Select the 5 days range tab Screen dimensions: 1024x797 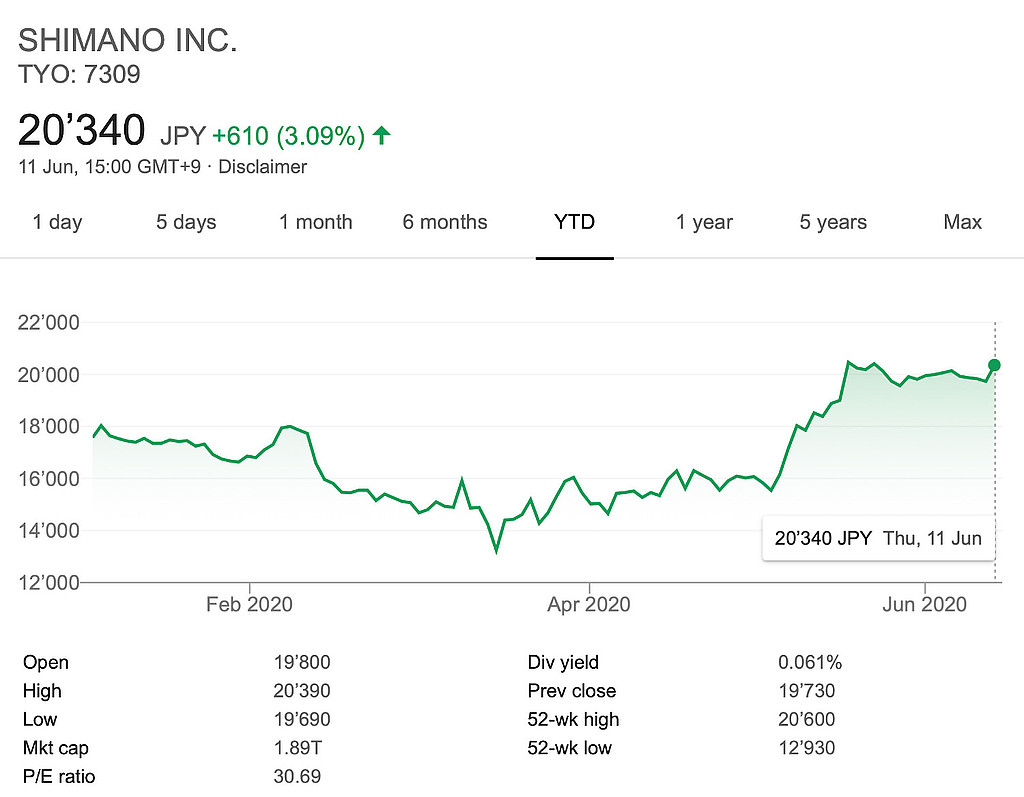[186, 222]
